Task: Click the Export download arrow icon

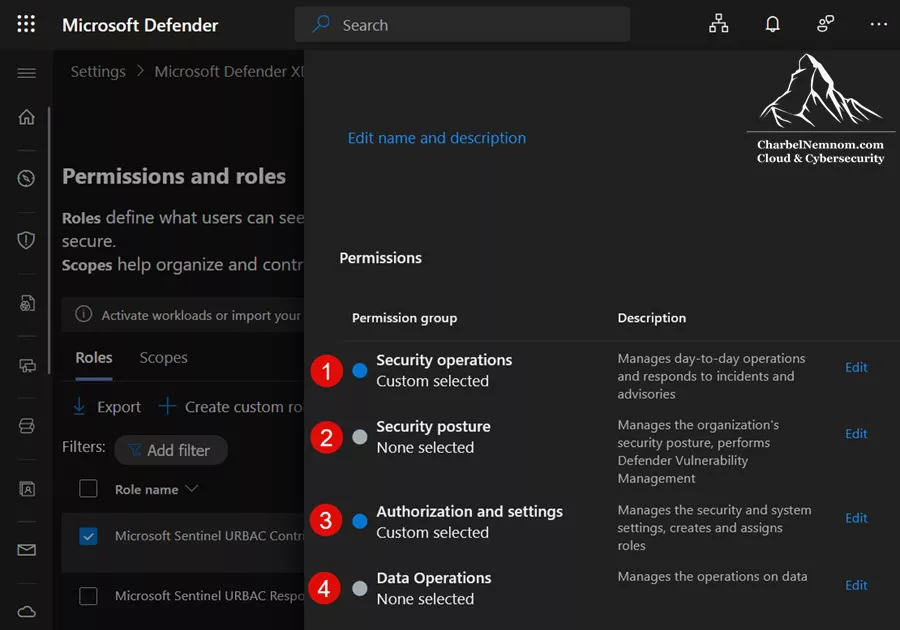Action: pos(79,406)
